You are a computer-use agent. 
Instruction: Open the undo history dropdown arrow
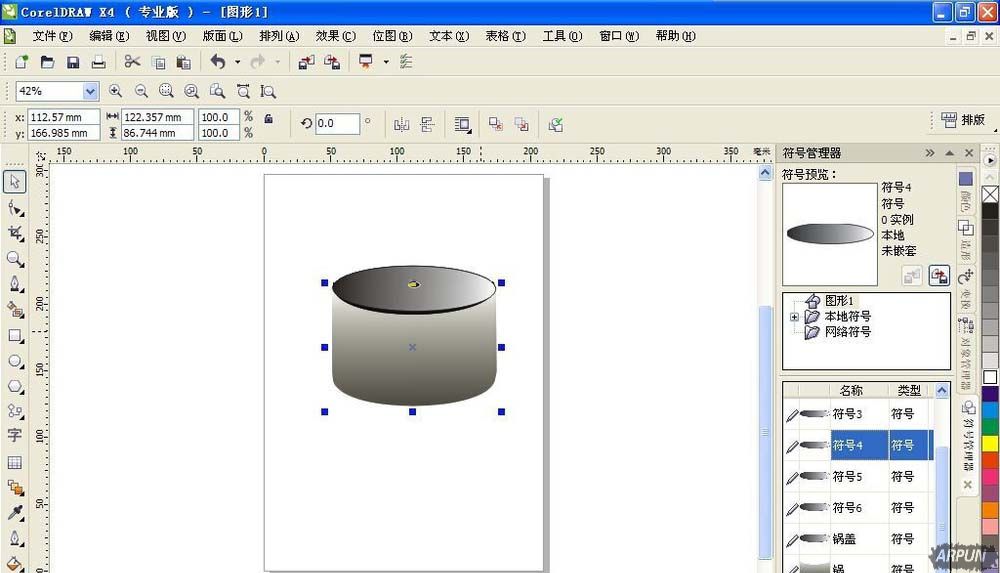[237, 62]
